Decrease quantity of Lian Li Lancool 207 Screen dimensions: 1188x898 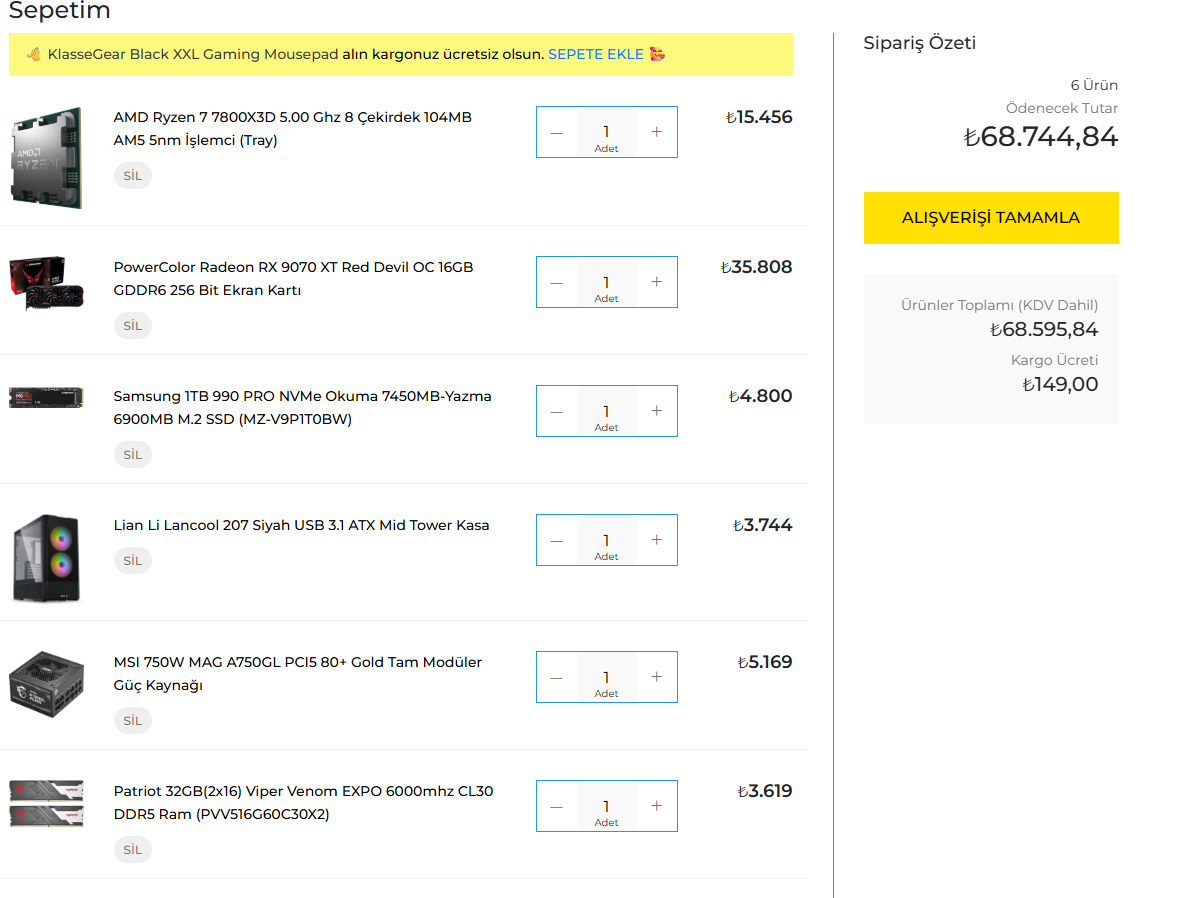coord(557,540)
